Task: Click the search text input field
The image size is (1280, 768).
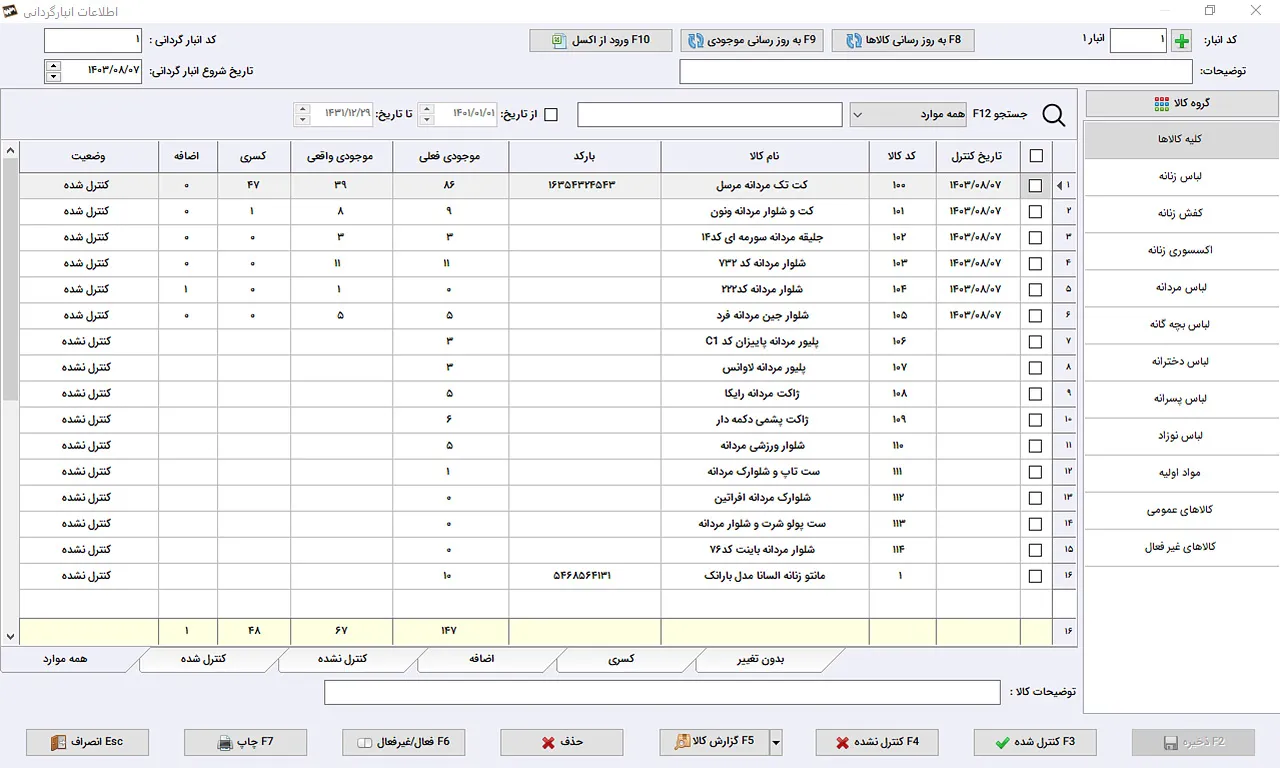Action: 710,115
